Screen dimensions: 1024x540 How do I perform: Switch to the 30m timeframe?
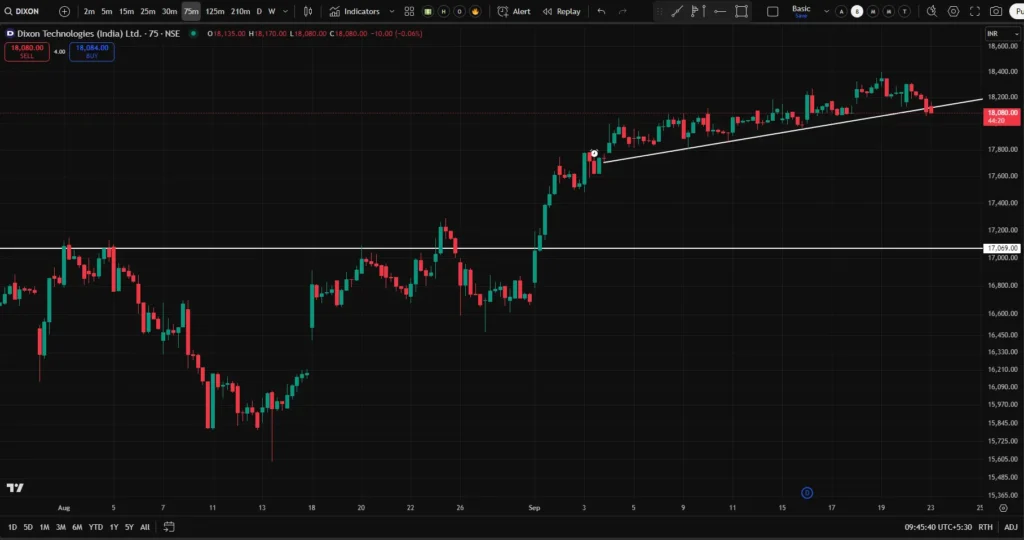[x=169, y=11]
